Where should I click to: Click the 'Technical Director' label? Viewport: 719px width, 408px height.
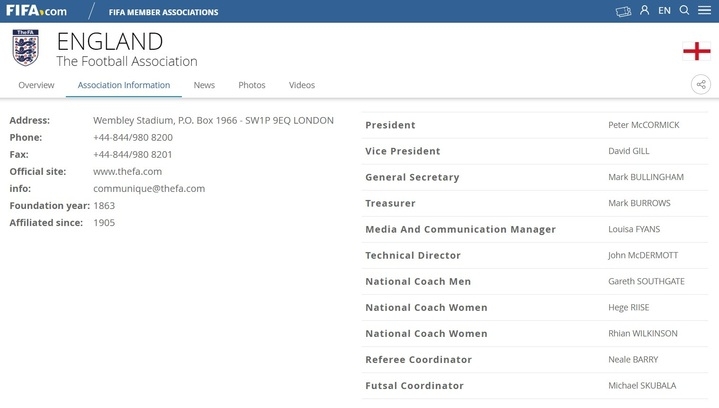tap(413, 255)
